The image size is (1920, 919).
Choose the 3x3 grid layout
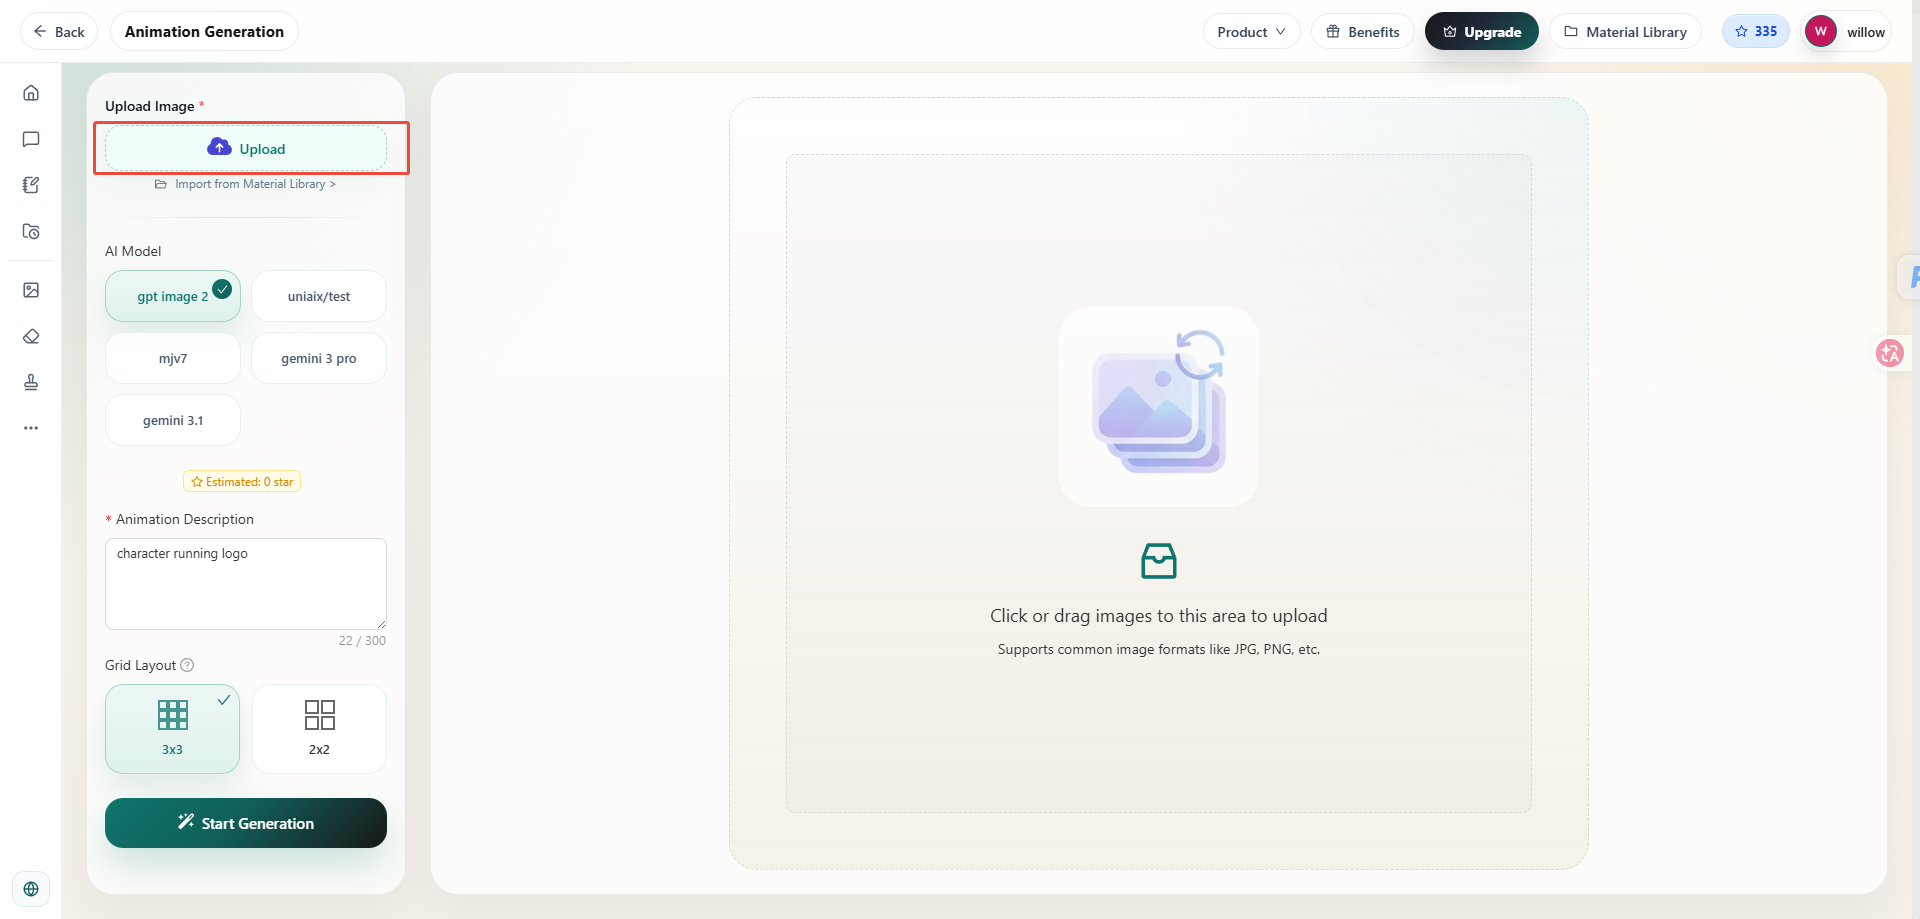172,729
